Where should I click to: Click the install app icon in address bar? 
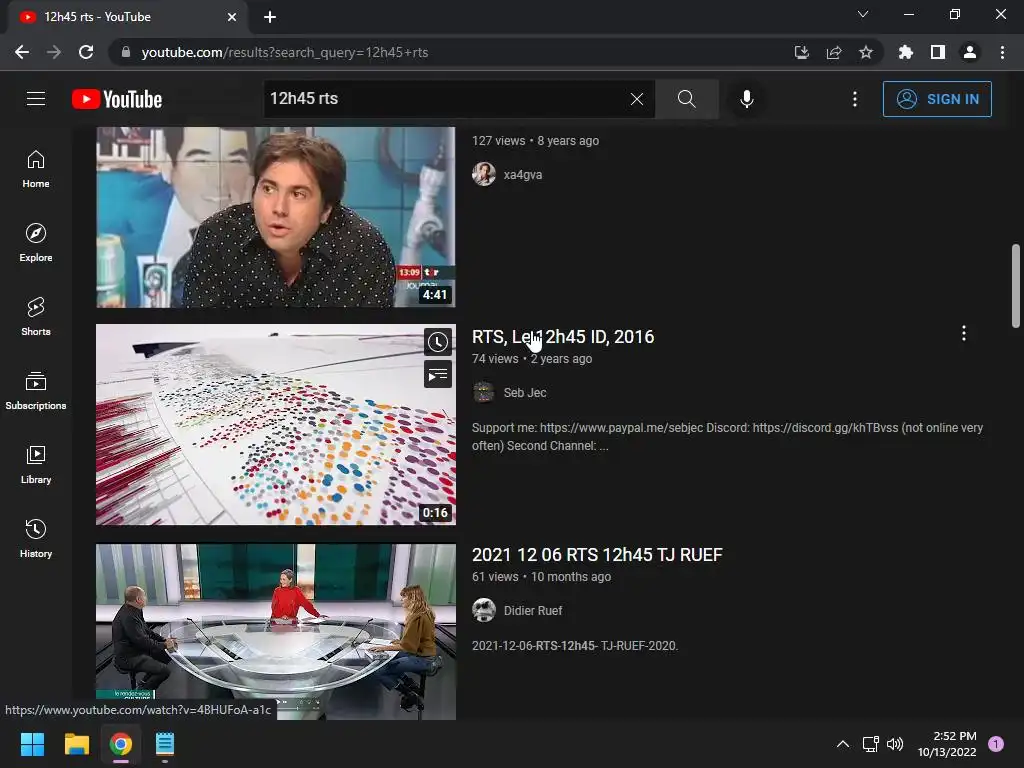tap(802, 52)
